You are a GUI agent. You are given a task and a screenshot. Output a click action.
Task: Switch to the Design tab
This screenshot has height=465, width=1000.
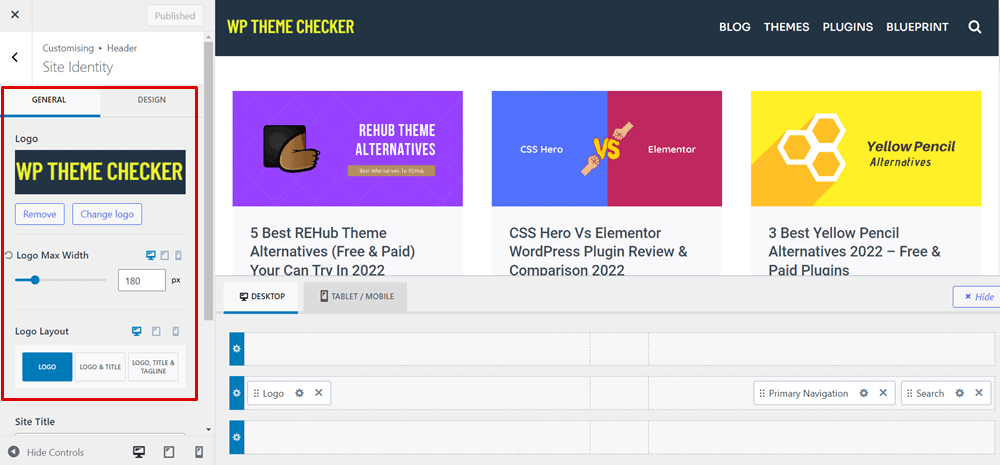[151, 100]
